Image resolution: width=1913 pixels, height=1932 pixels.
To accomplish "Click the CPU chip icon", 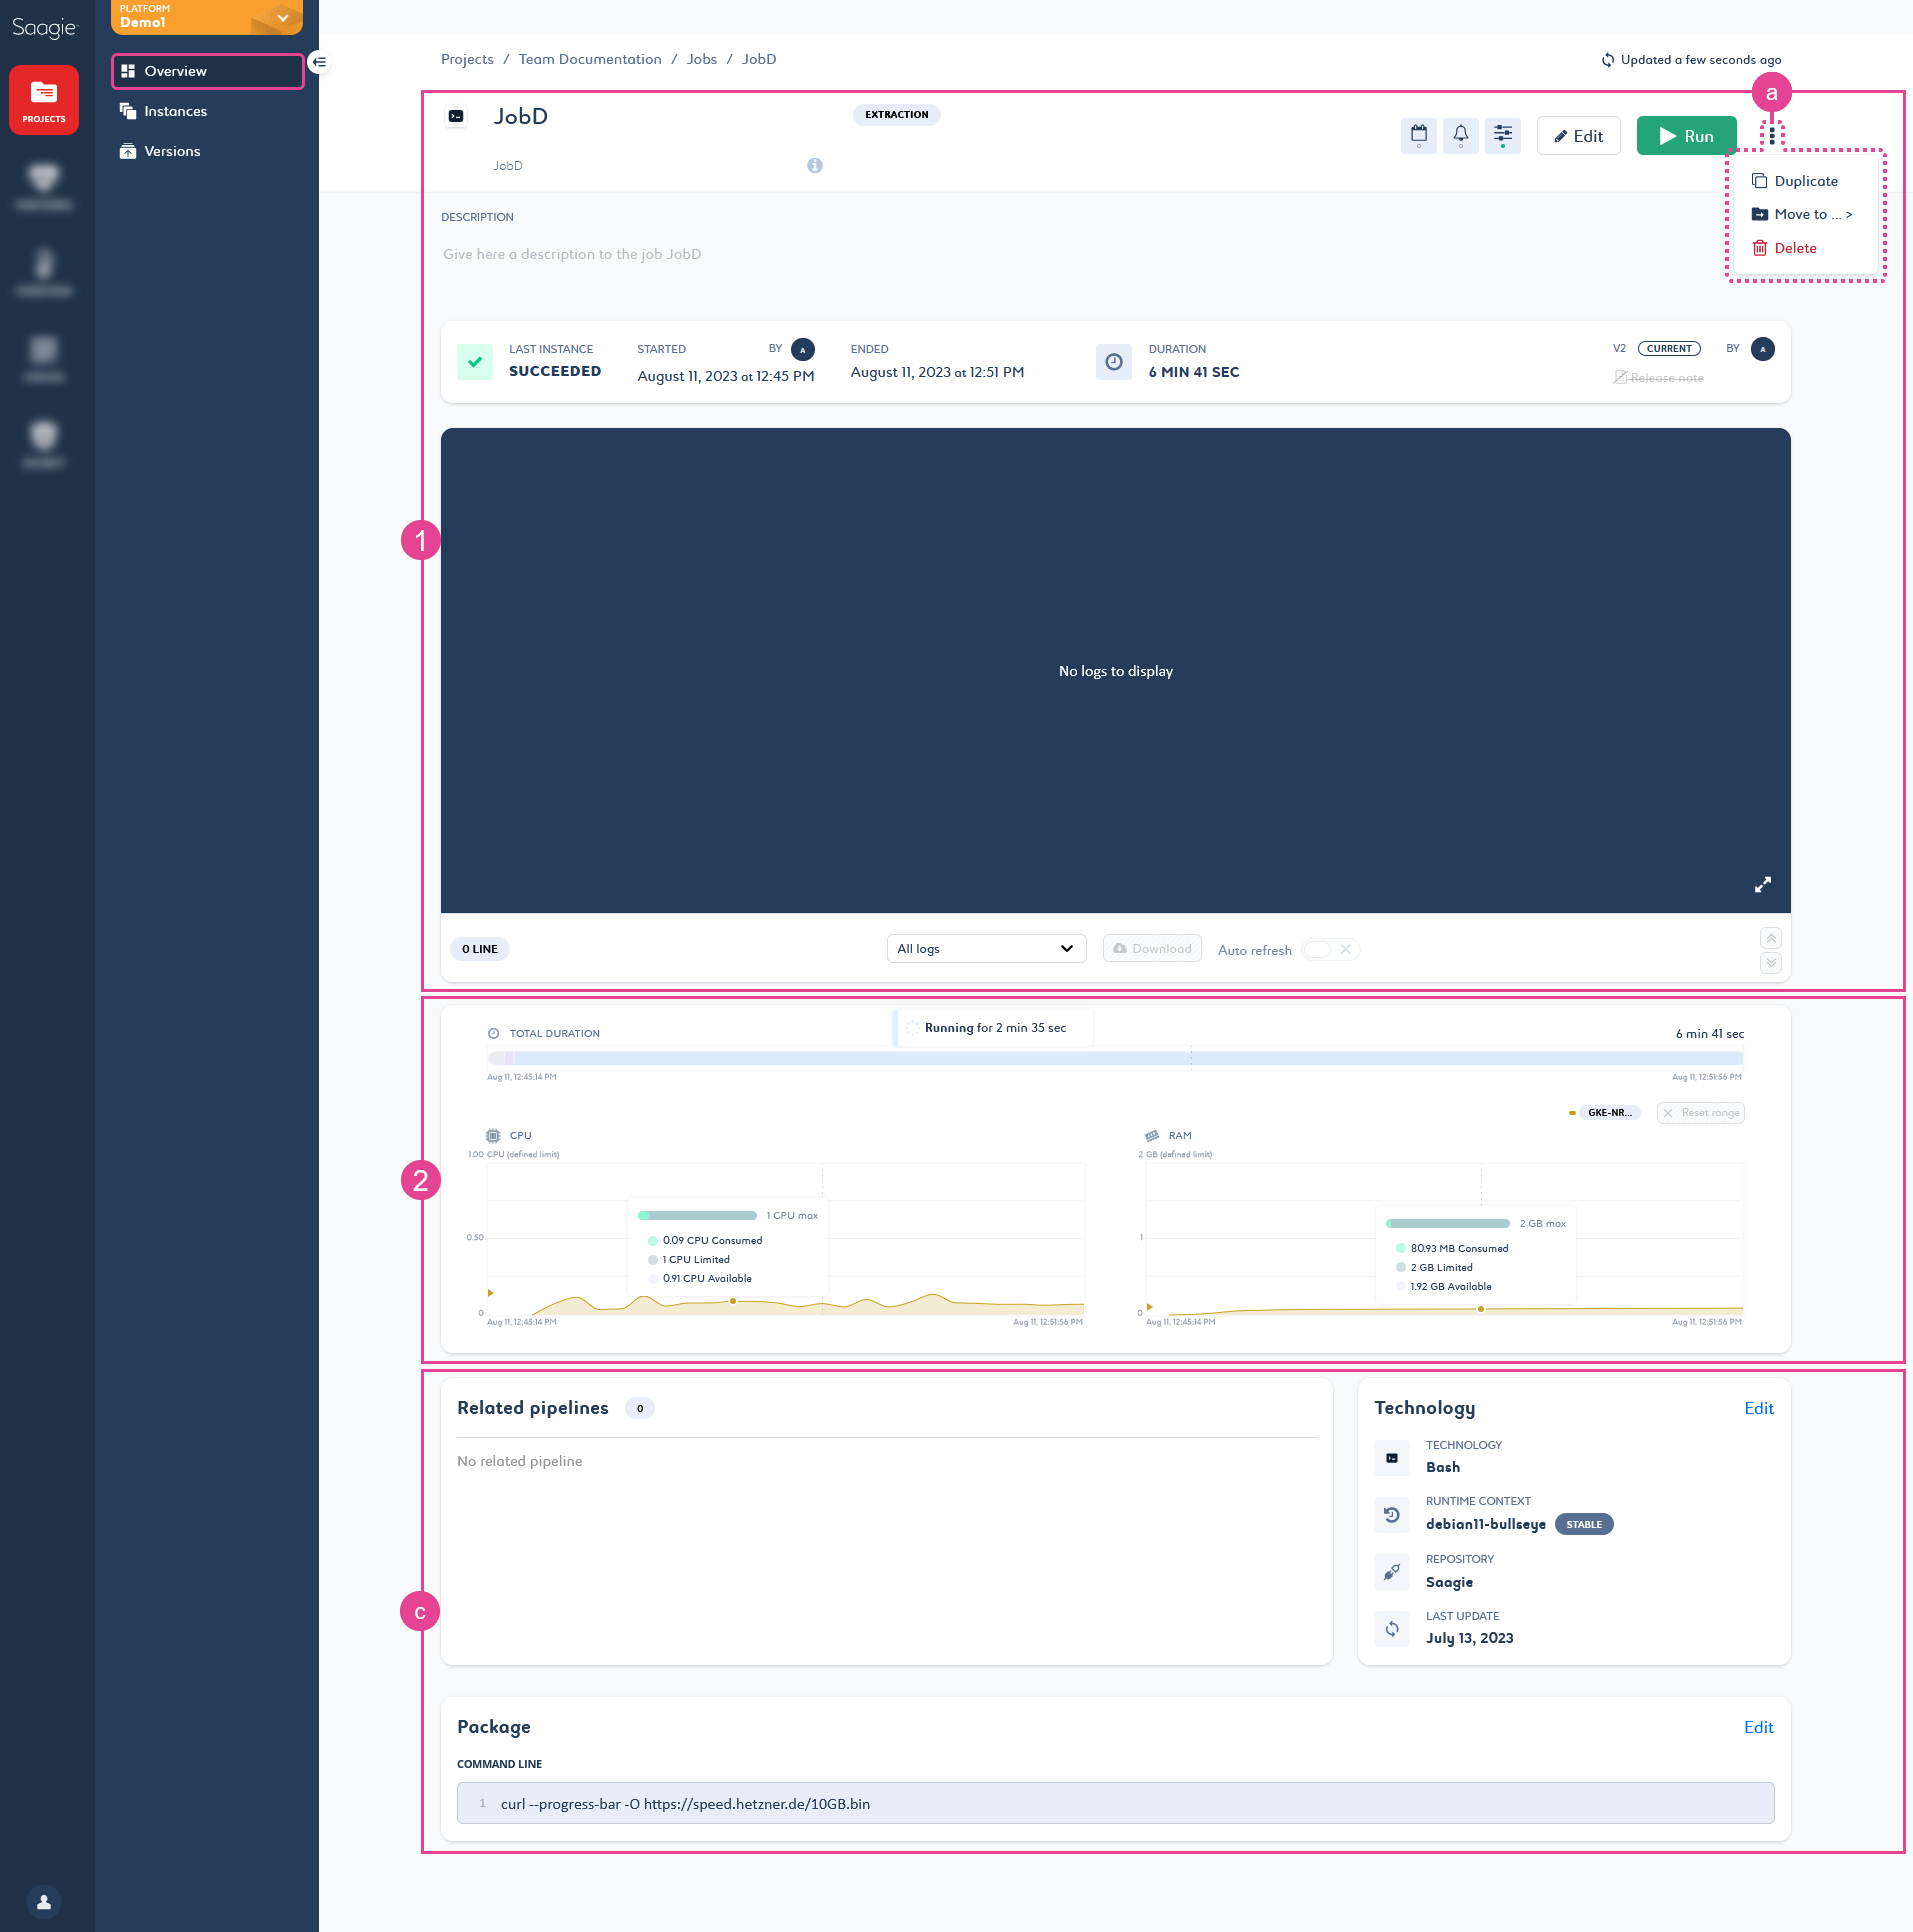I will [x=493, y=1136].
